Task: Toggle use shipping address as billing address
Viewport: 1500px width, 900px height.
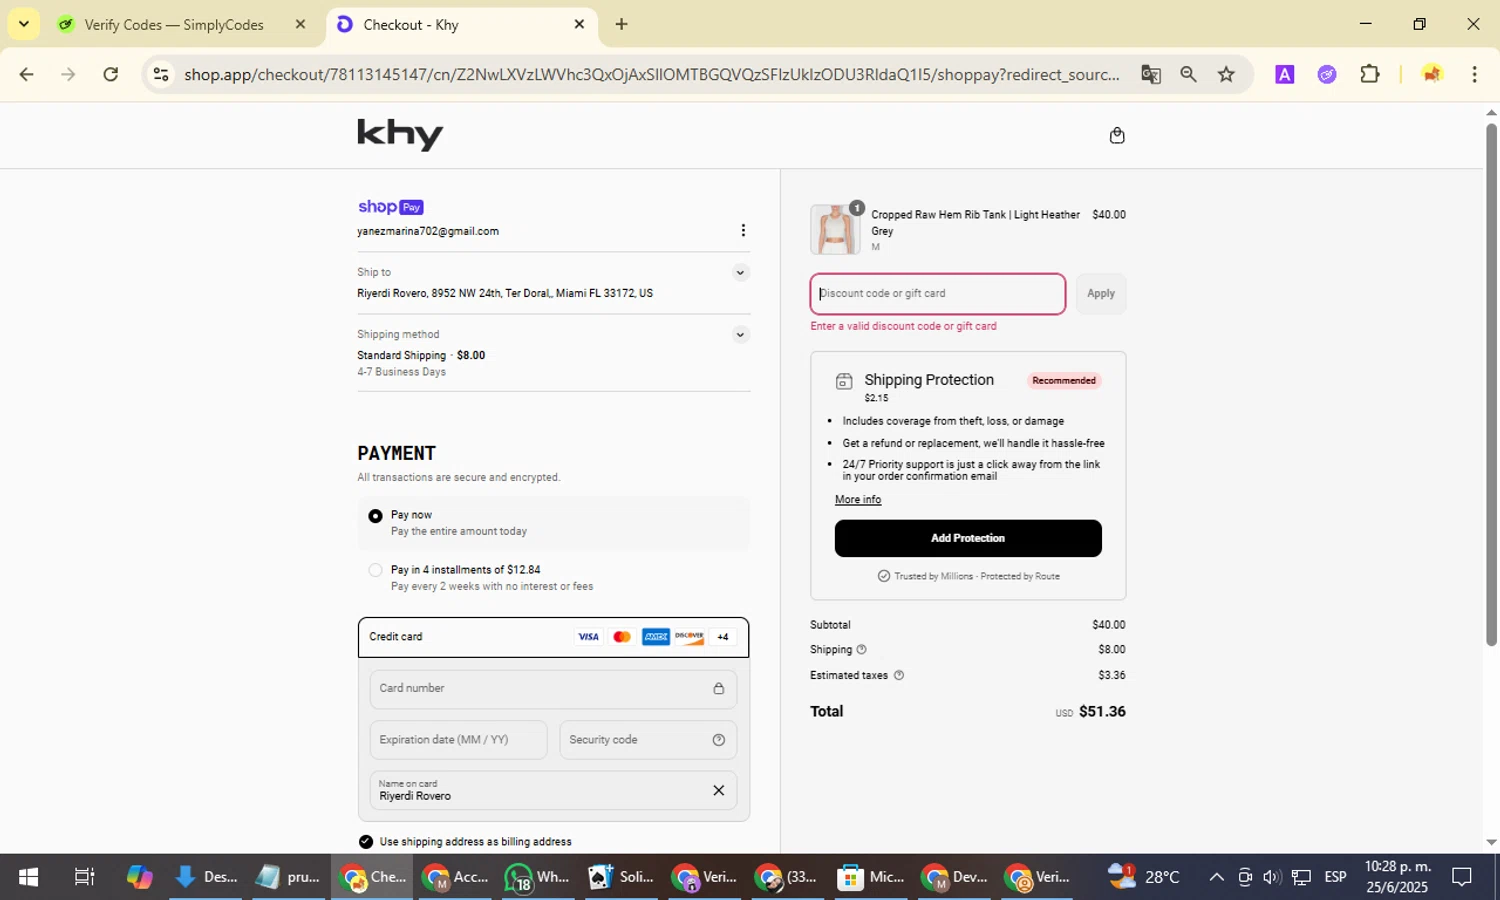Action: click(366, 842)
